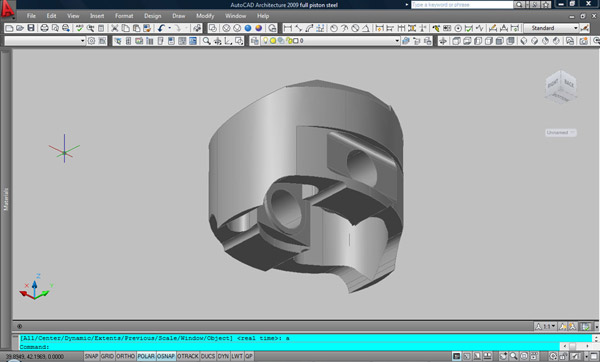Create a new drawing with QNew icon
Screen dimensions: 600x362
(x=9, y=28)
